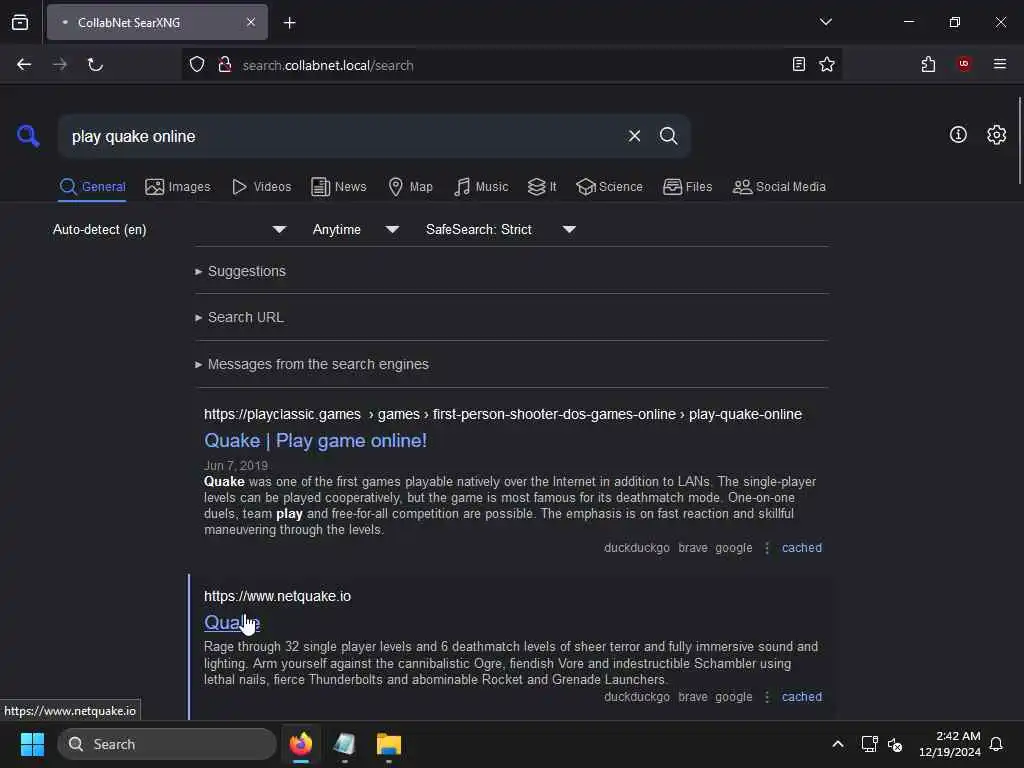The height and width of the screenshot is (768, 1024).
Task: Click the browser forward arrow
Action: [59, 65]
